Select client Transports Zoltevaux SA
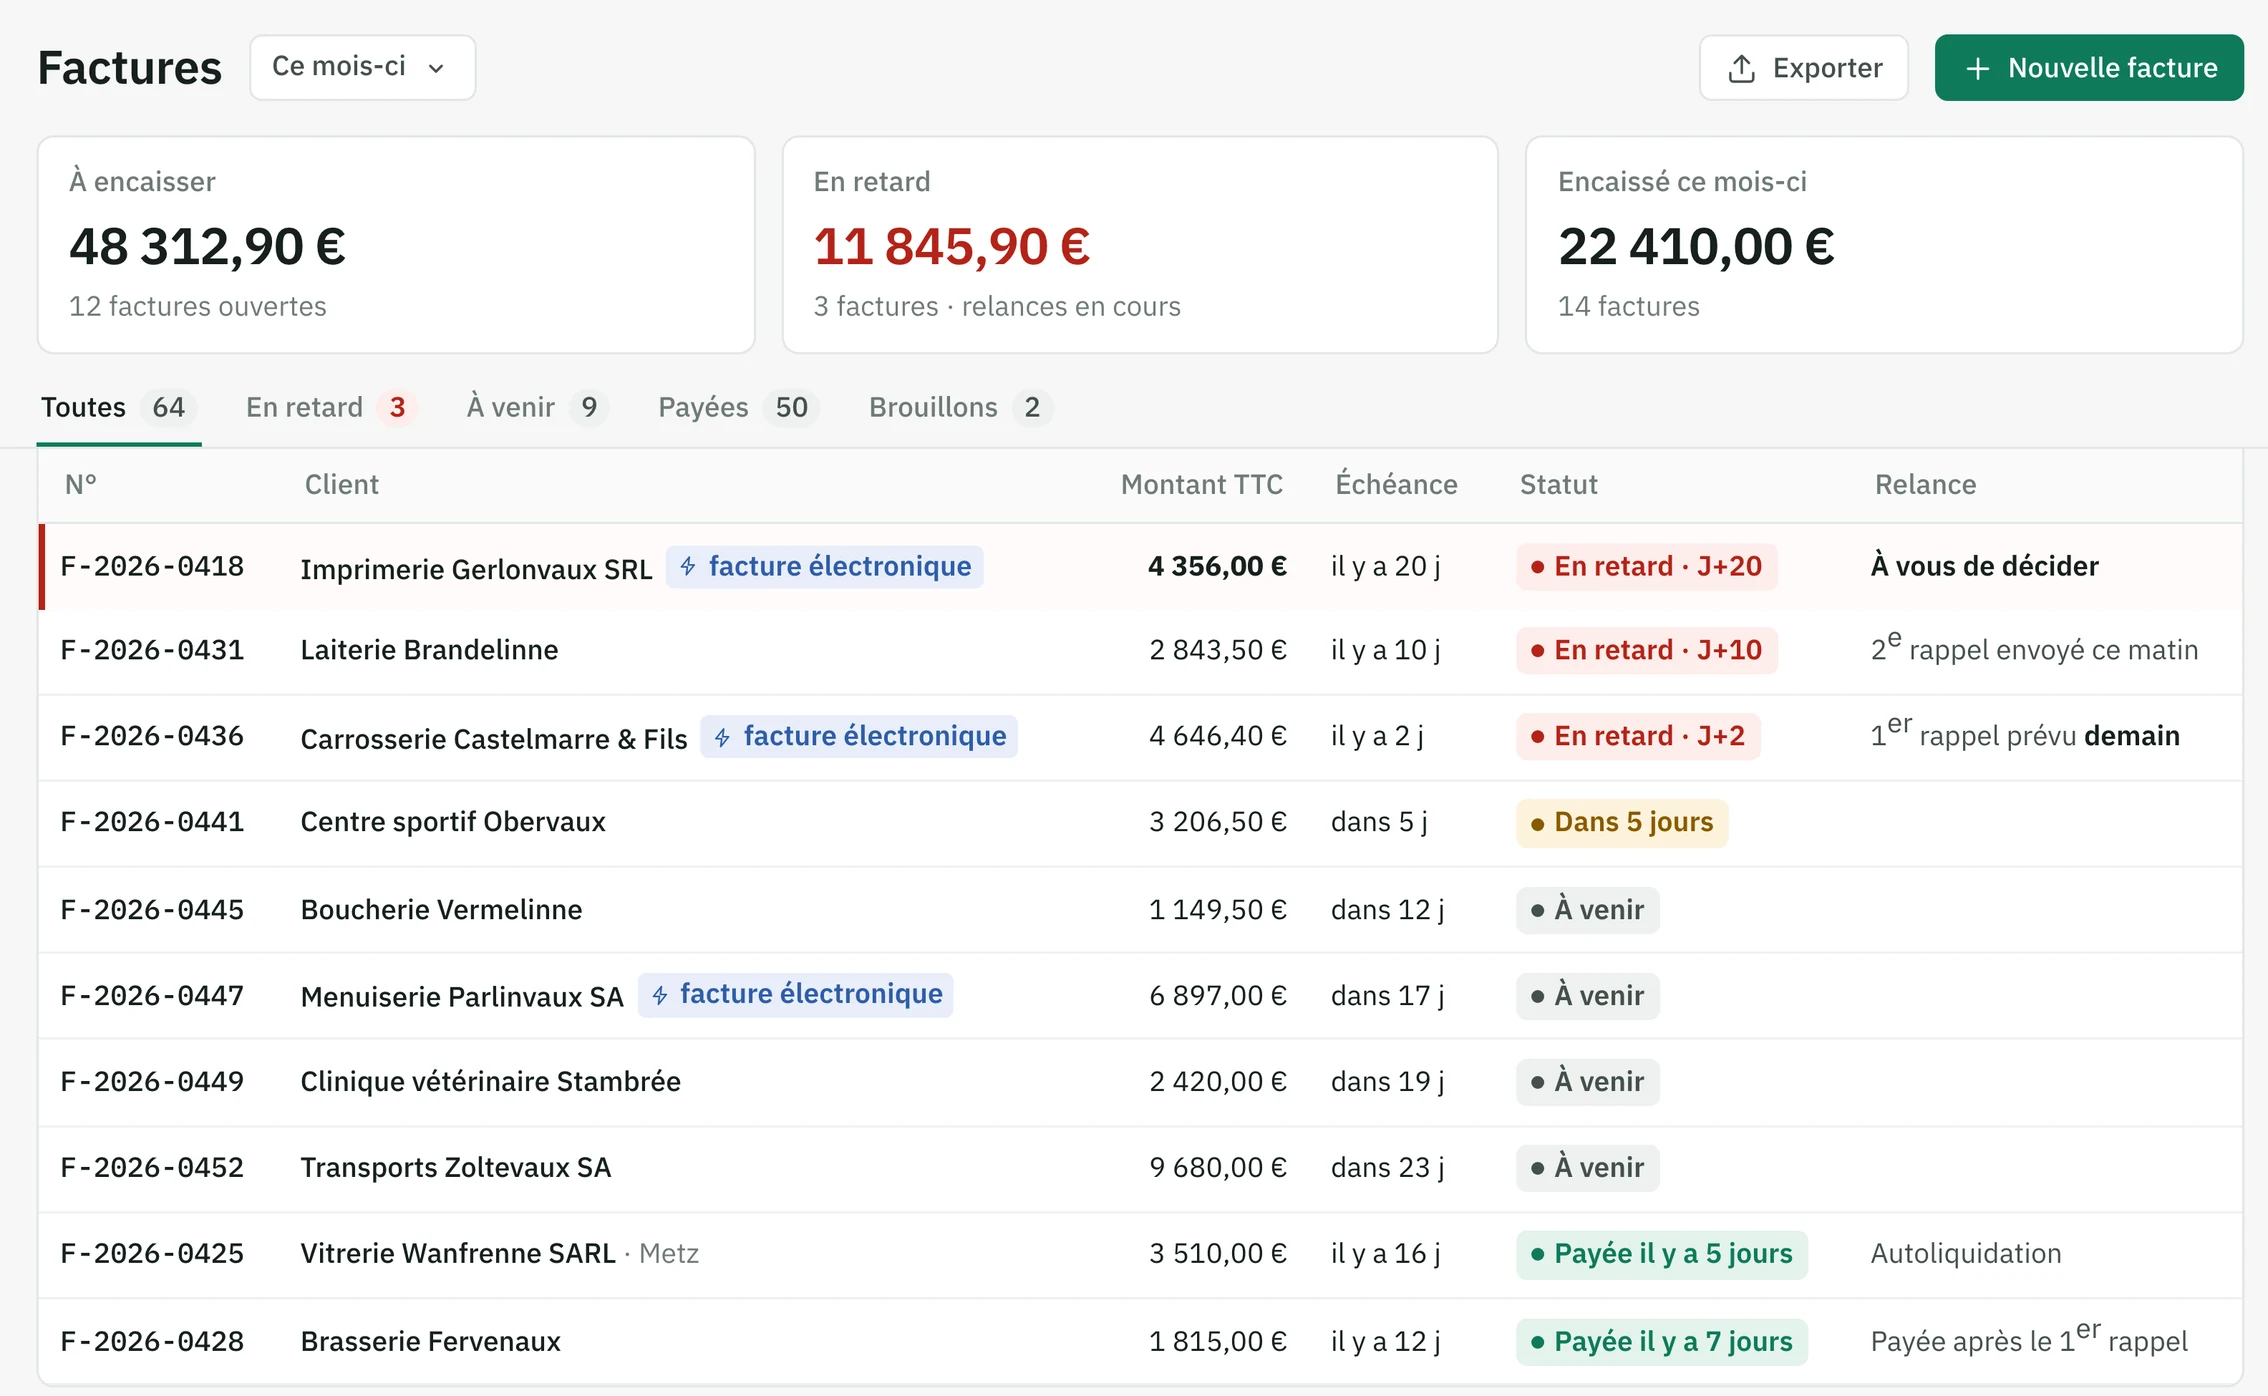 [456, 1169]
